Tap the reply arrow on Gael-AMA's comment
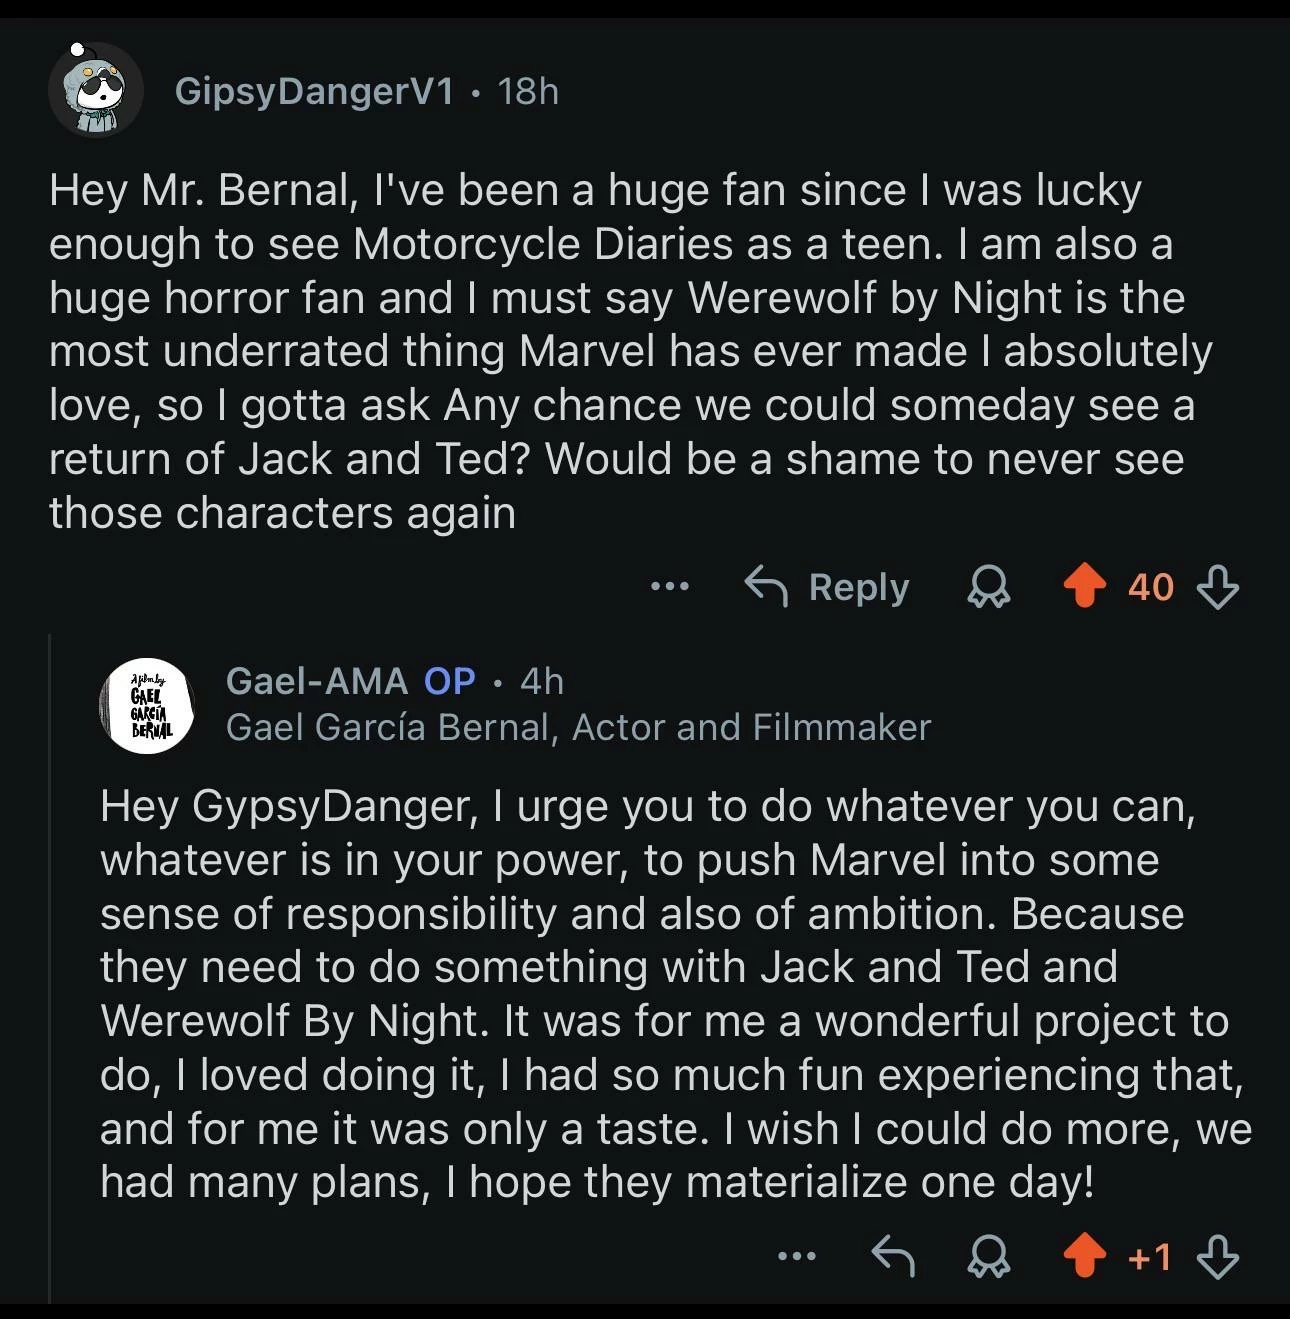1290x1319 pixels. [893, 1256]
